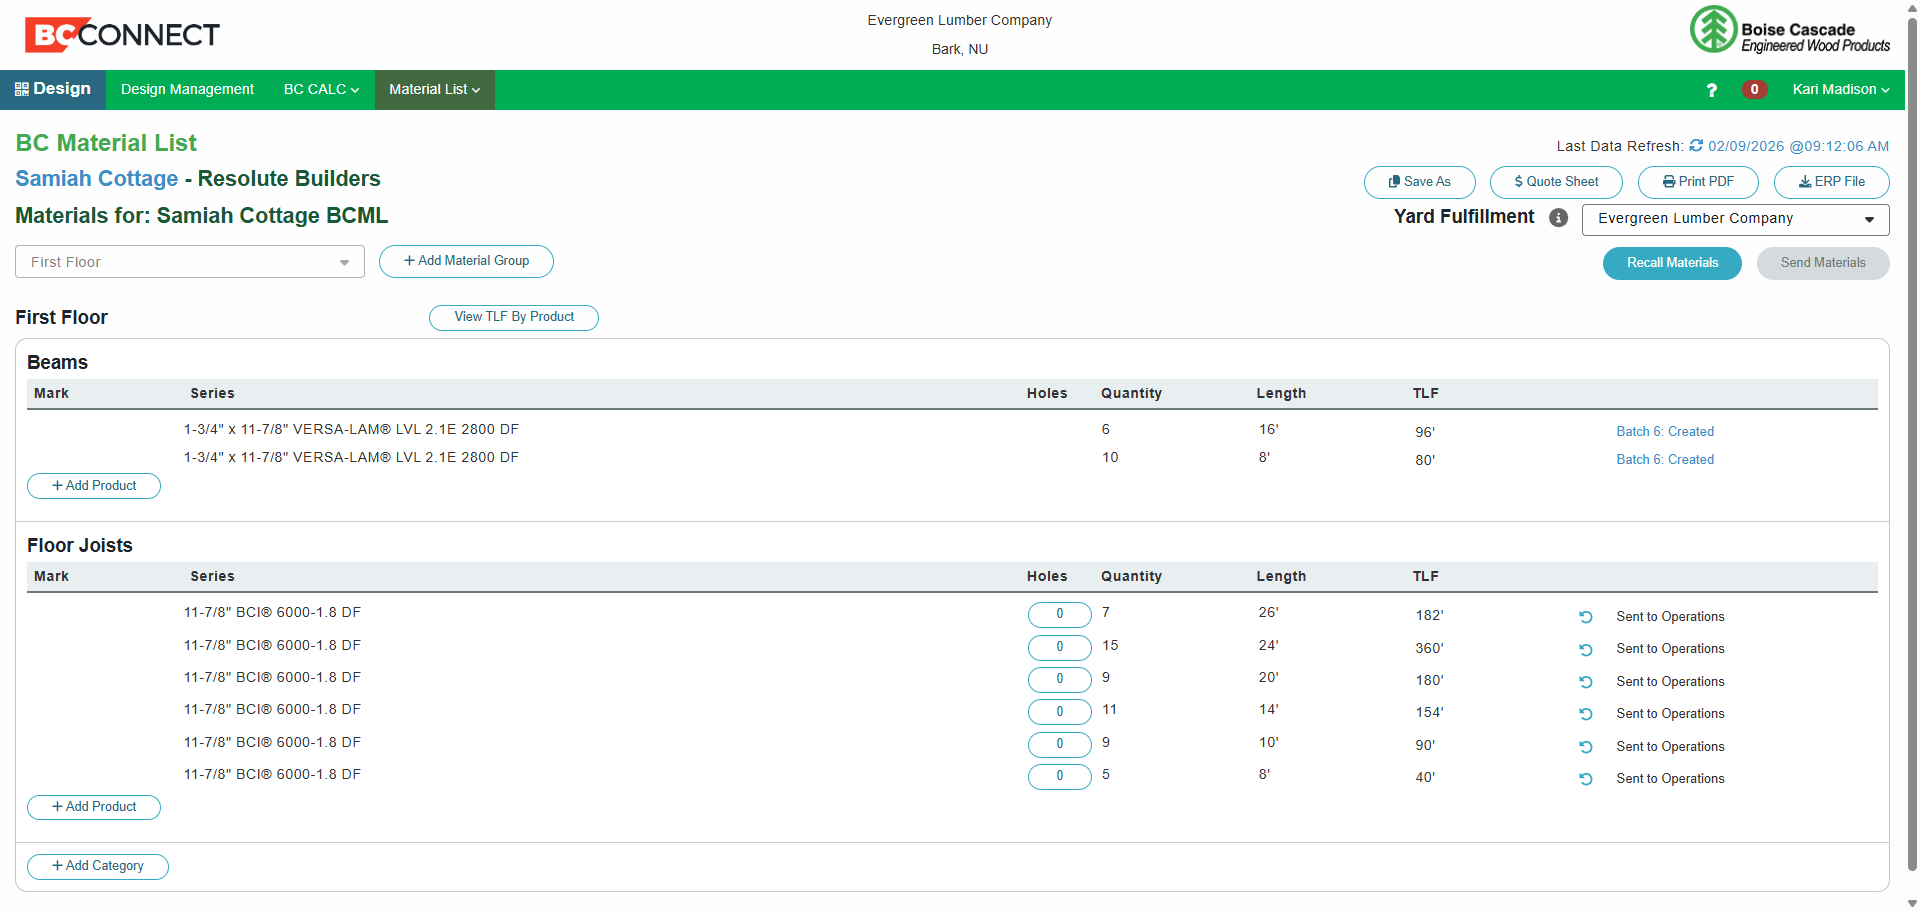The width and height of the screenshot is (1920, 911).
Task: Open Yard Fulfillment info icon
Action: 1558,218
